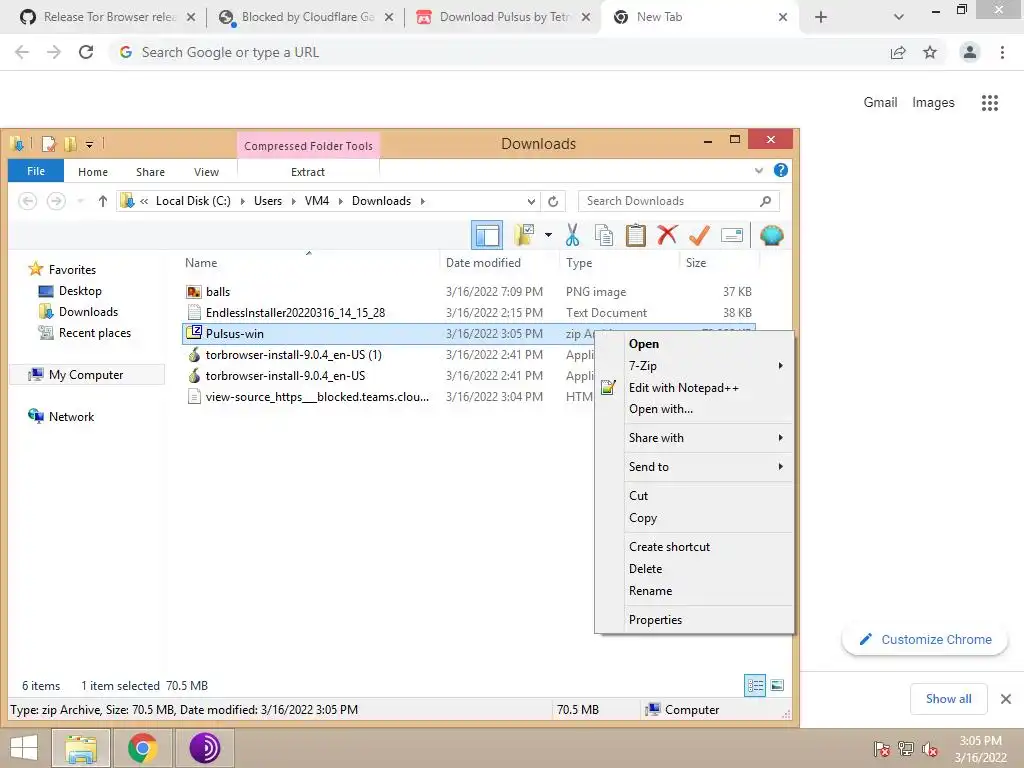Screen dimensions: 1024x768
Task: Switch to Download Pulsus browser tab
Action: [x=503, y=17]
